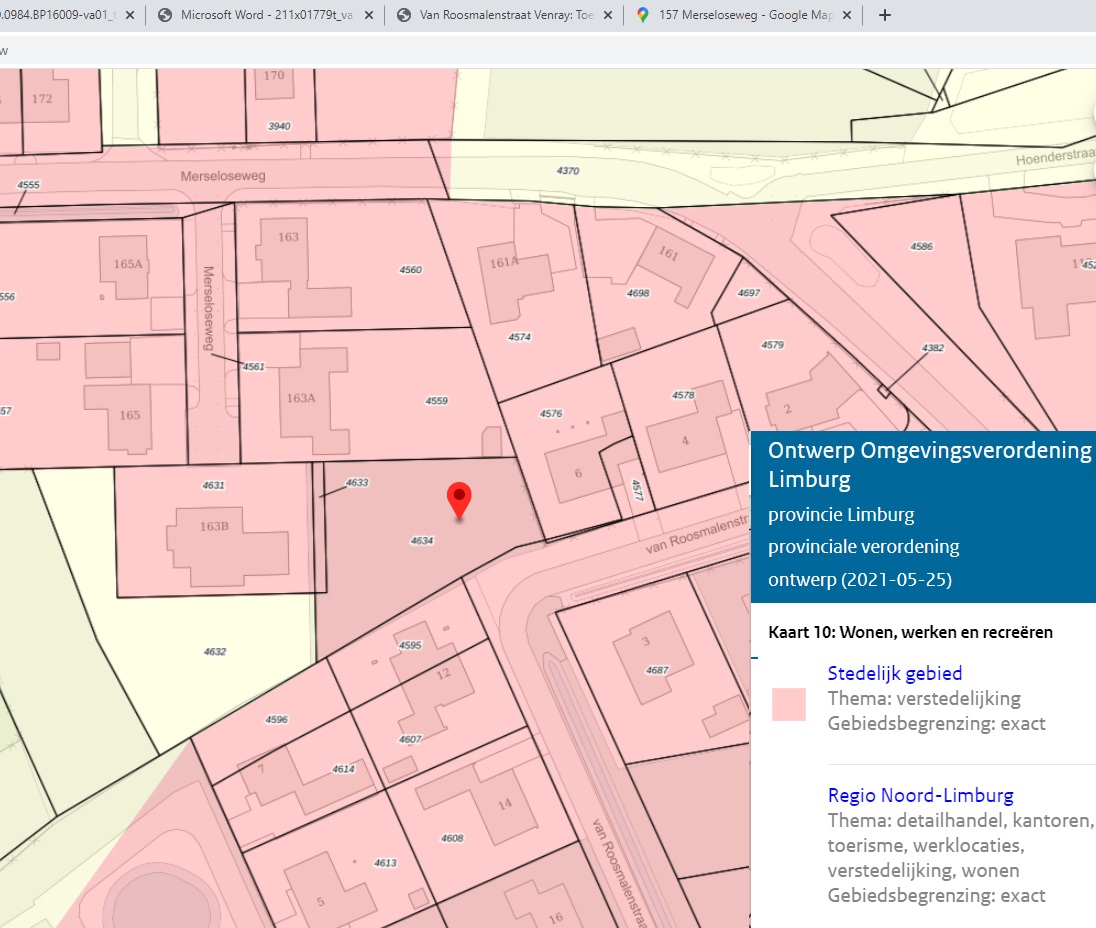The image size is (1096, 928).
Task: Close the Google Maps tab
Action: tap(846, 15)
